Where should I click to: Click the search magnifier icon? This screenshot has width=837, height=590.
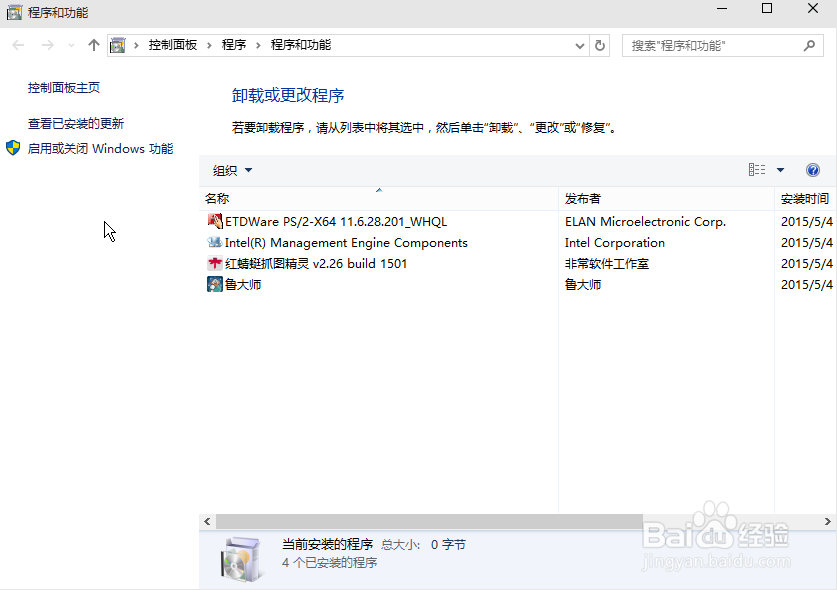[x=809, y=46]
